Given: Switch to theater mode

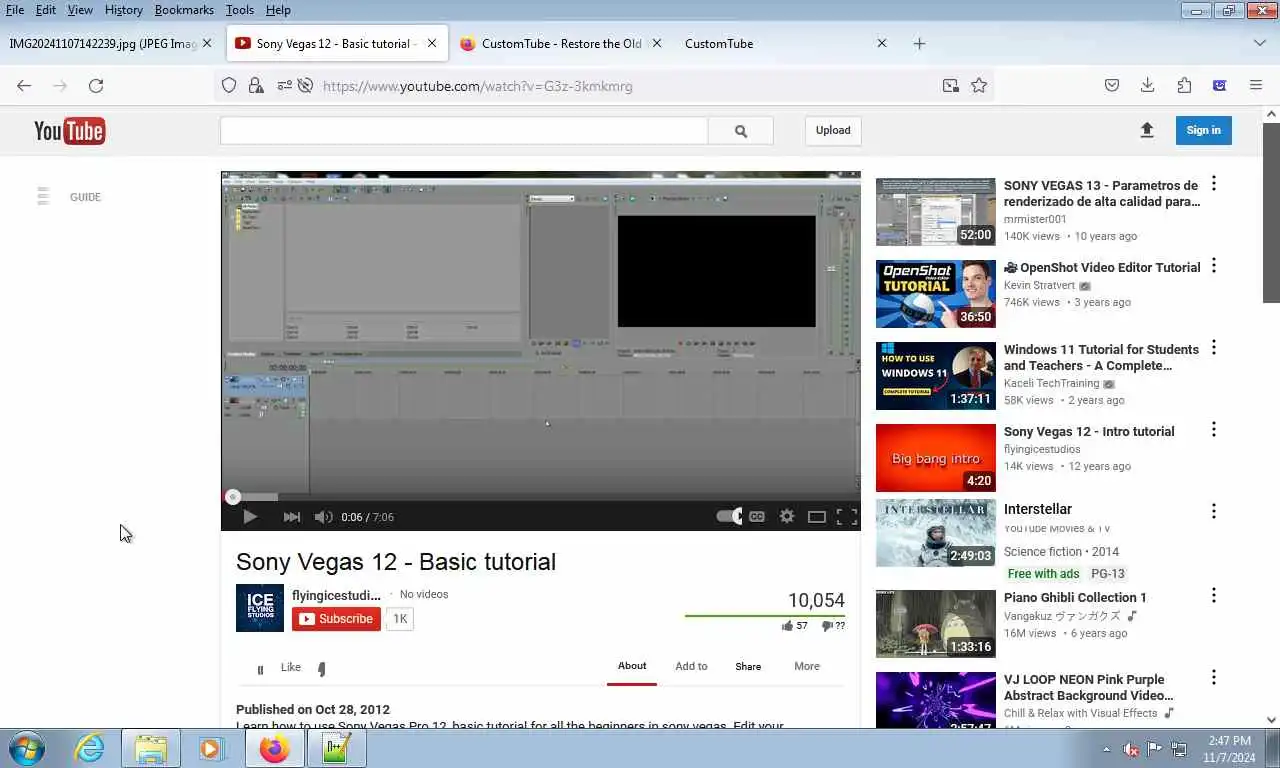Looking at the screenshot, I should click(x=817, y=517).
